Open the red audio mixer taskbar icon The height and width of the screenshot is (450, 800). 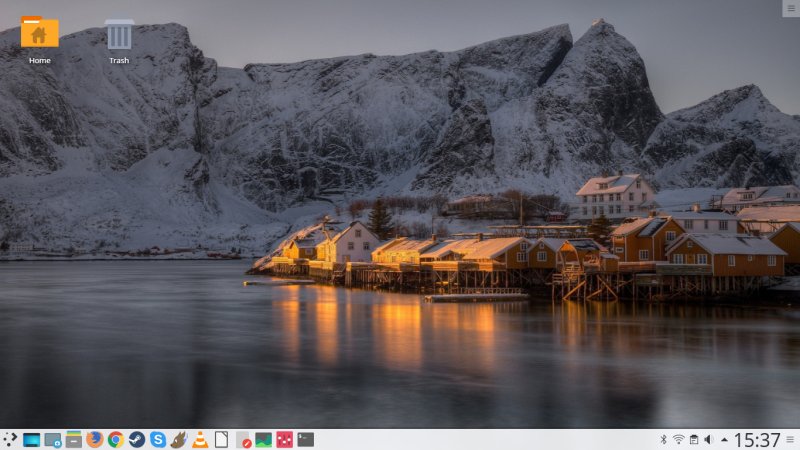point(284,440)
